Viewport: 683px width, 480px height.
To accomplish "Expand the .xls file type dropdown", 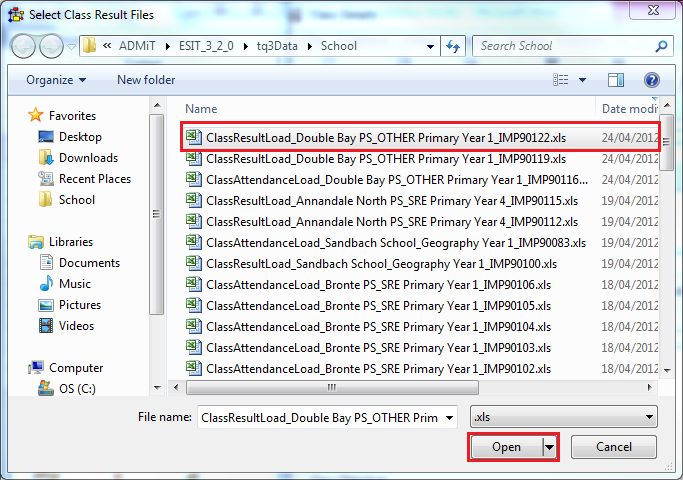I will tap(649, 417).
